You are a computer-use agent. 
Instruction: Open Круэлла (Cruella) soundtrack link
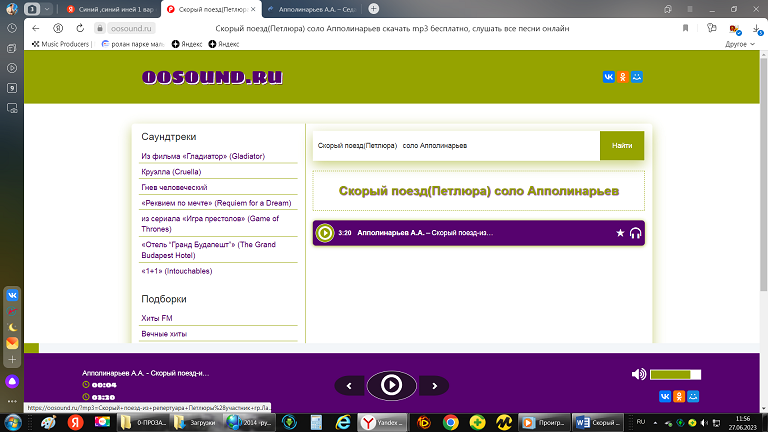[x=171, y=172]
